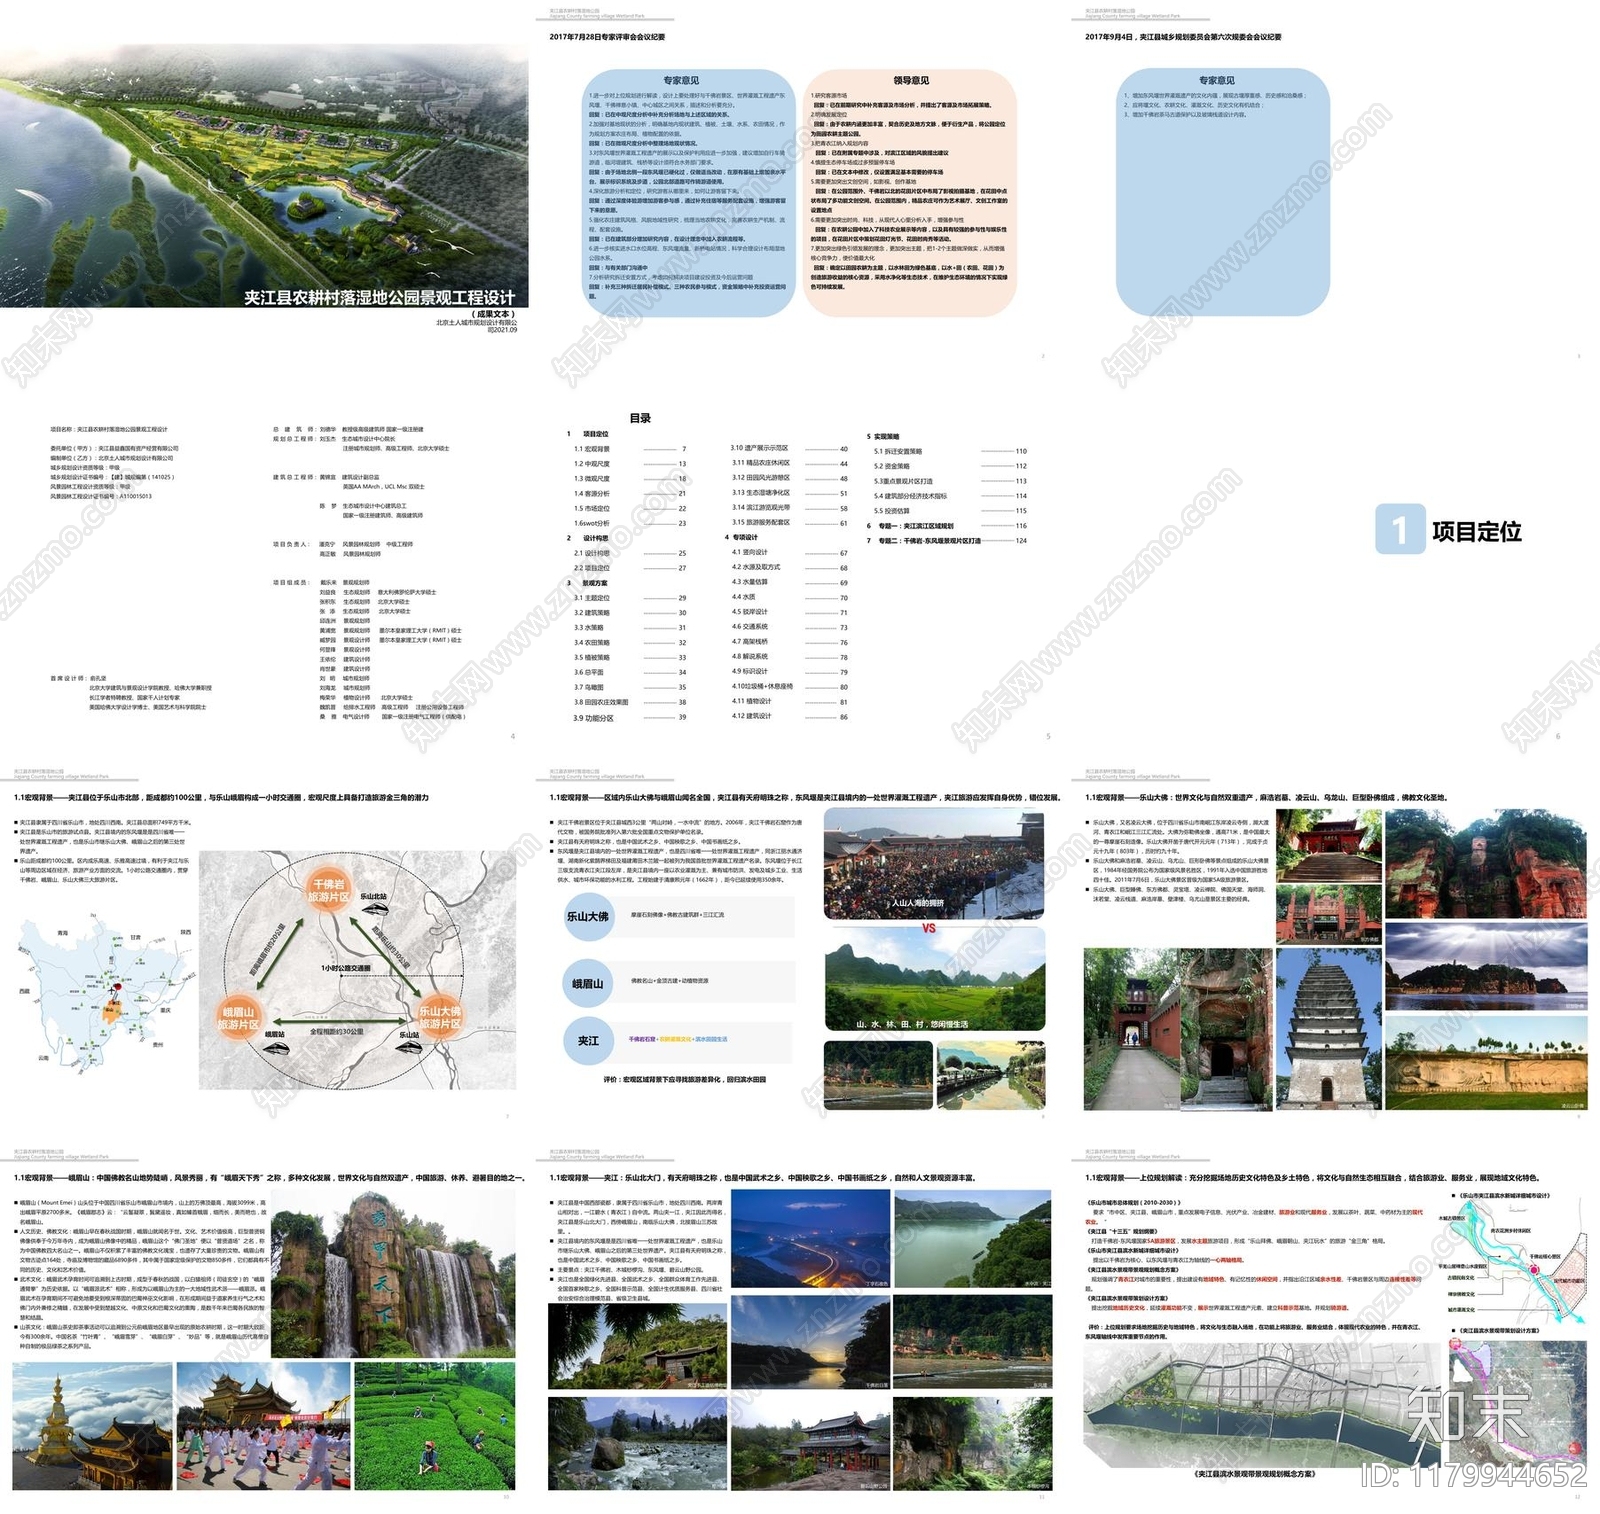The image size is (1600, 1514).
Task: Open the red temple gate stairway photo
Action: [x=1329, y=846]
